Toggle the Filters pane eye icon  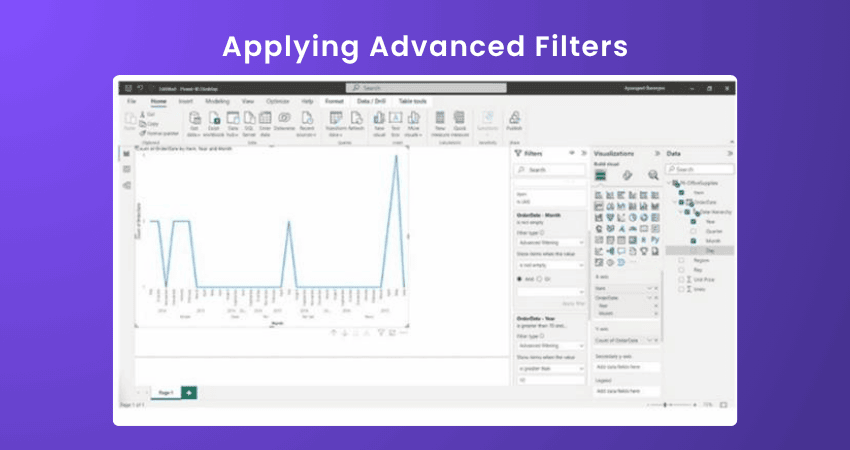(571, 153)
